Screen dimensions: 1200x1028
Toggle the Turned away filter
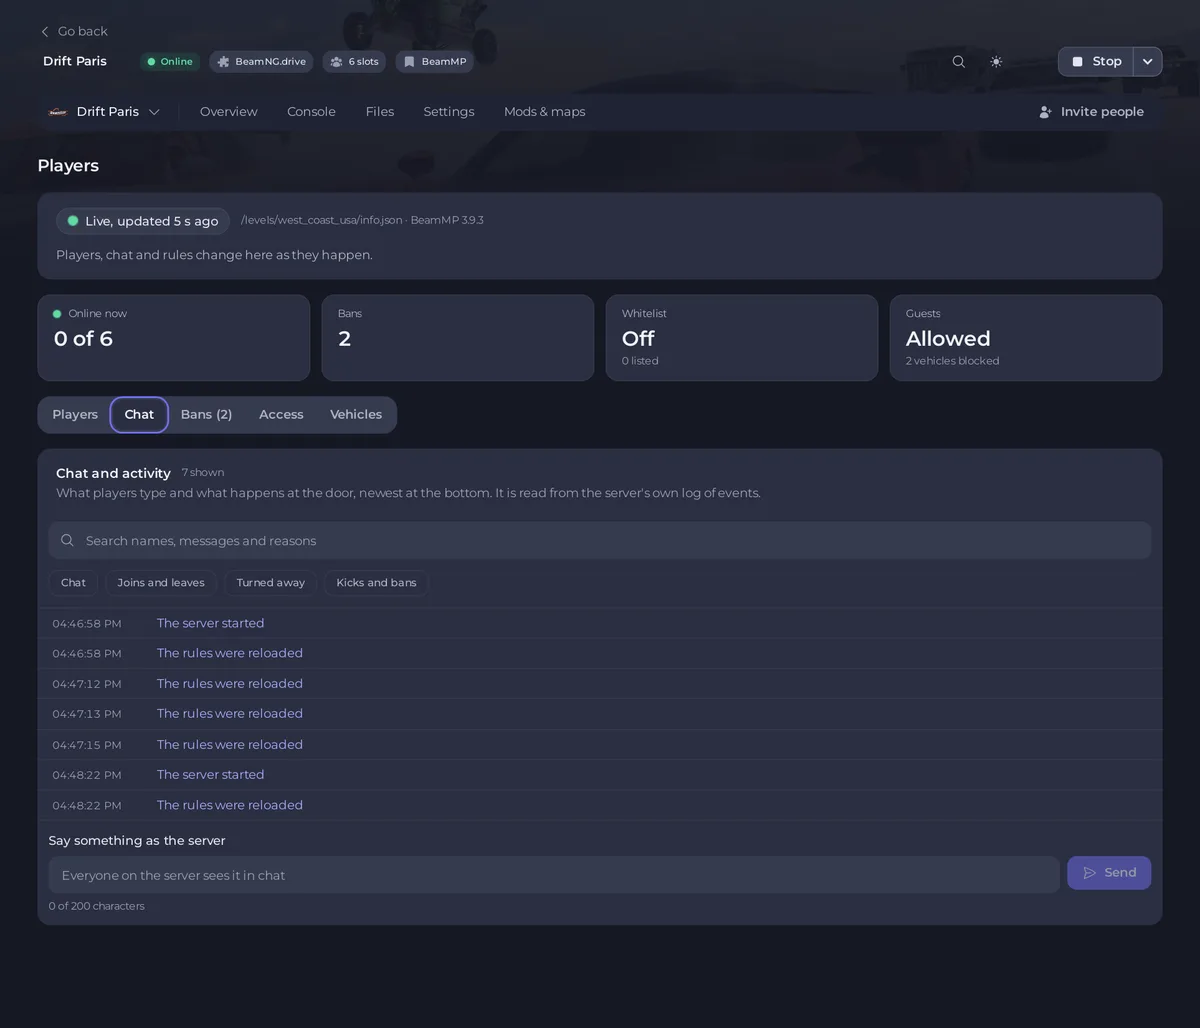[271, 583]
